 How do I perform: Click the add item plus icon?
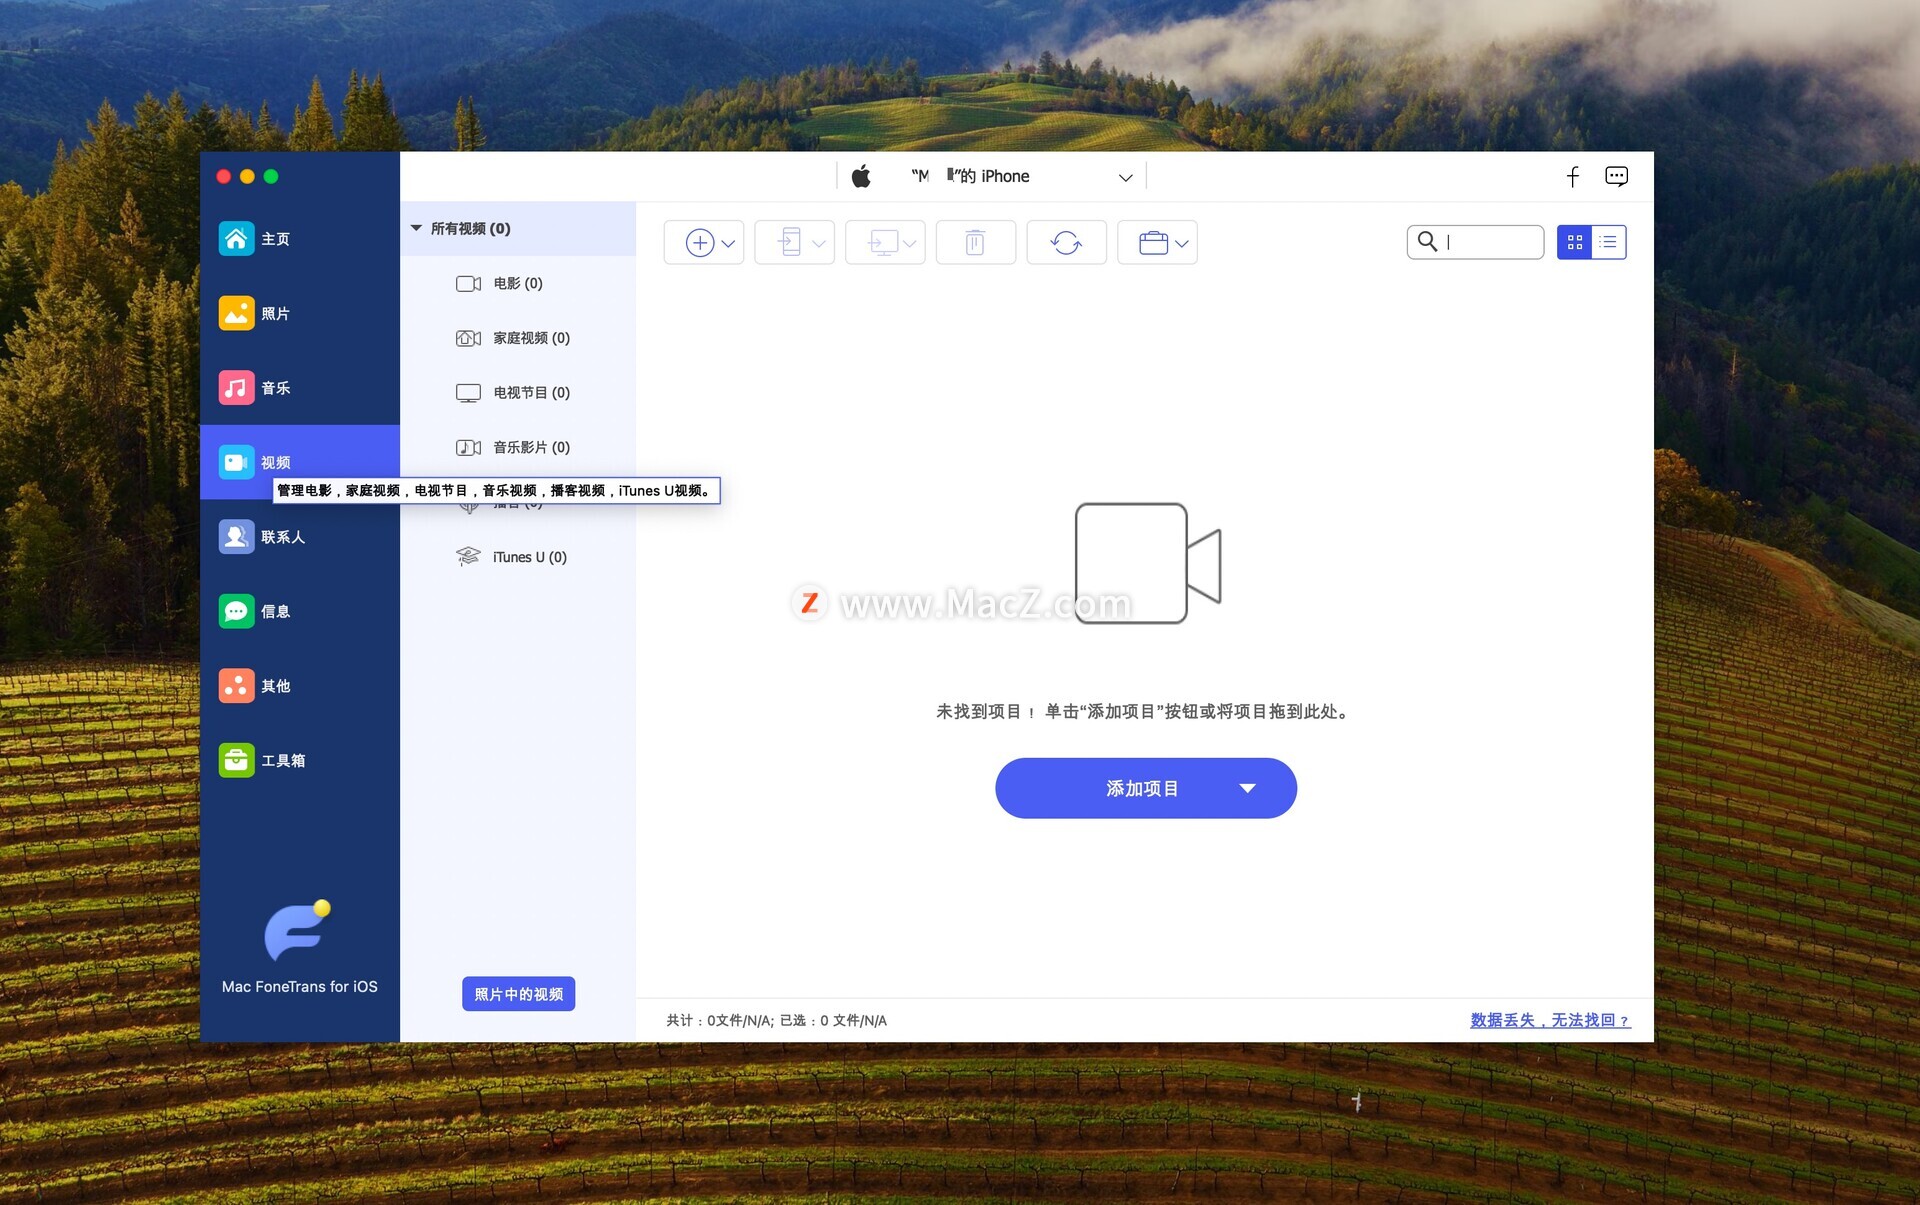tap(699, 243)
